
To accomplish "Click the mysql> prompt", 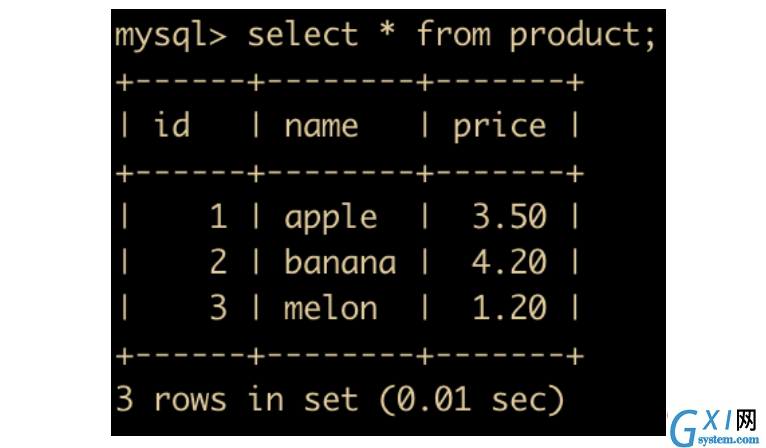I will 171,37.
